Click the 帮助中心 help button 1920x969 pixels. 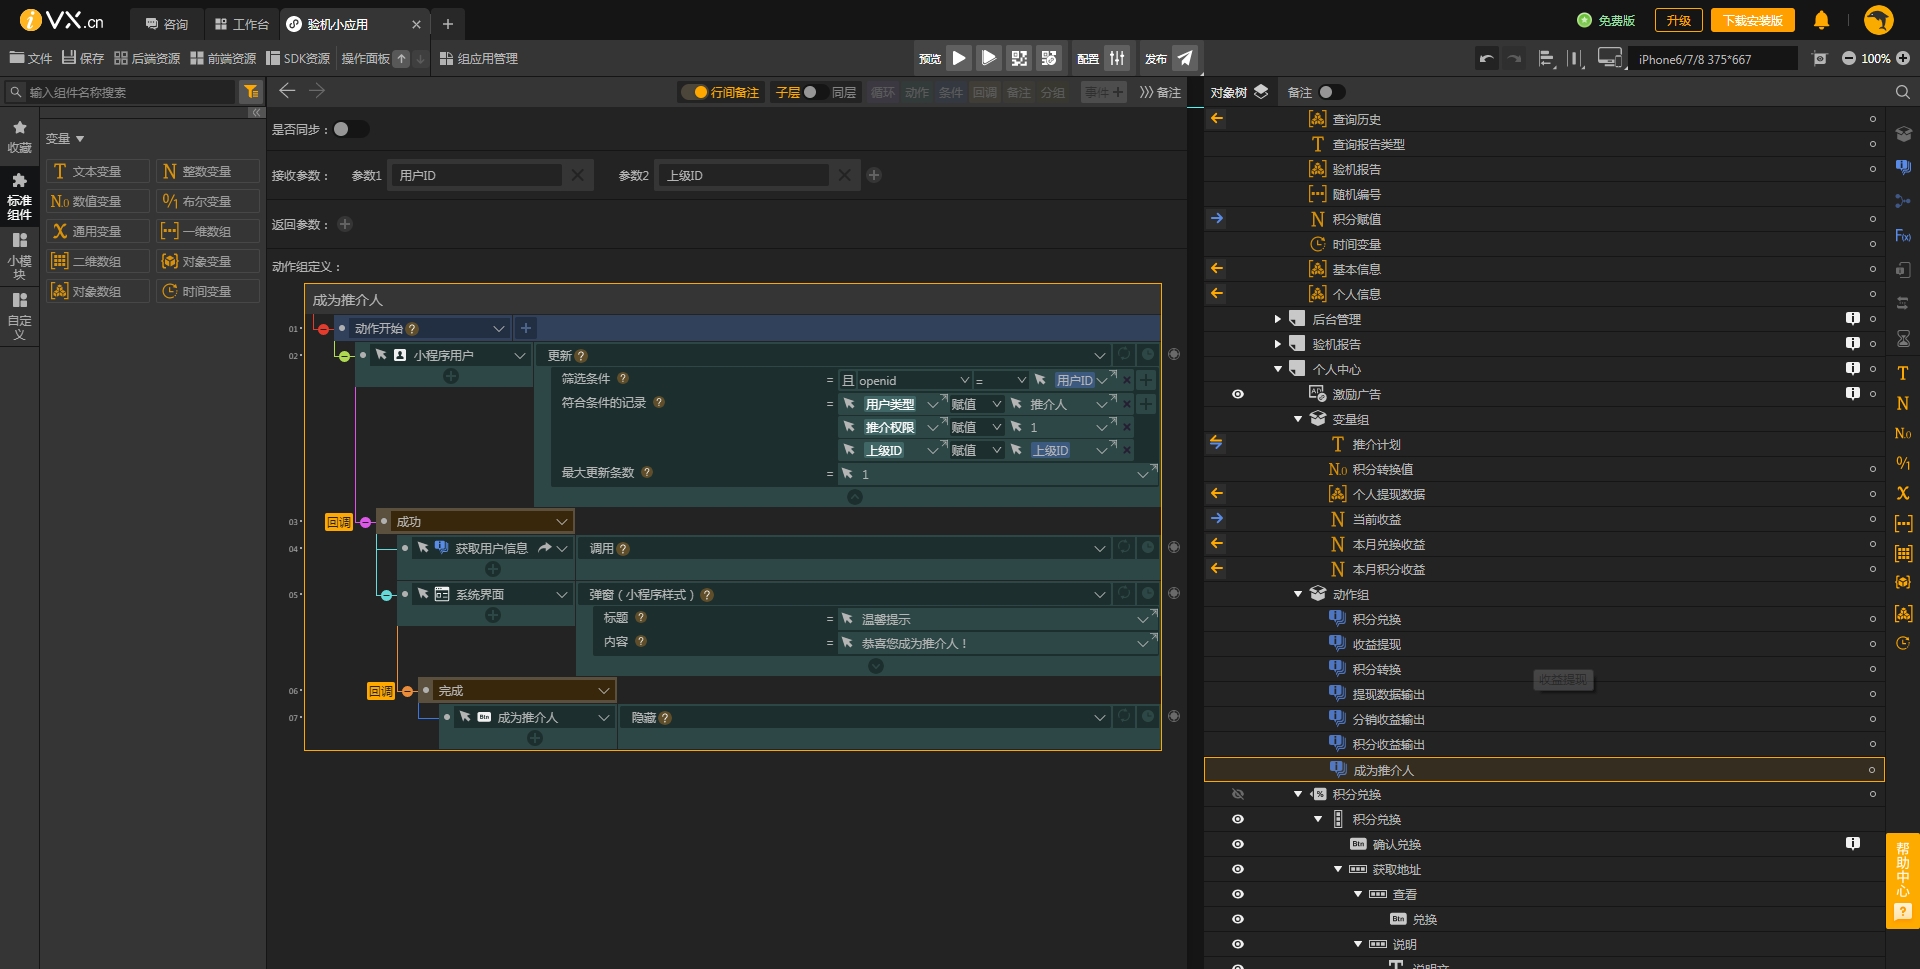point(1903,881)
